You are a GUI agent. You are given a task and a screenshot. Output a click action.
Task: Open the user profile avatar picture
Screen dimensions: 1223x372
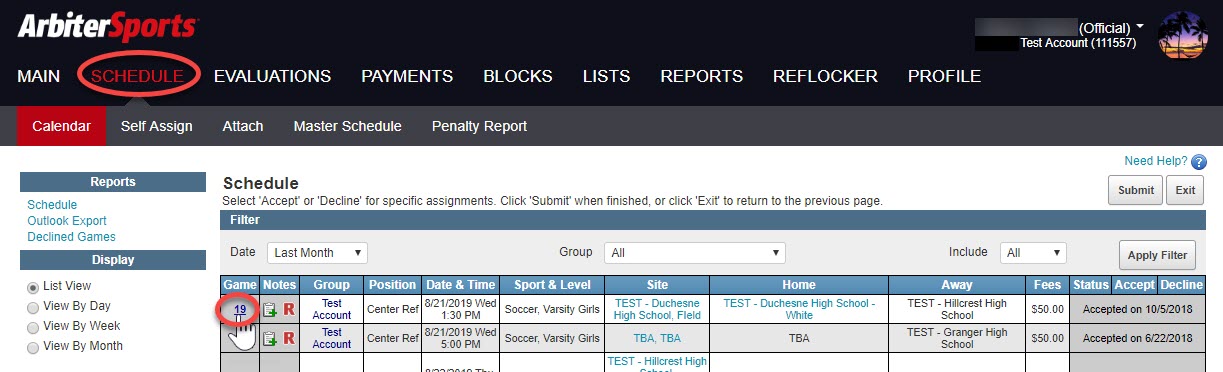(1182, 35)
